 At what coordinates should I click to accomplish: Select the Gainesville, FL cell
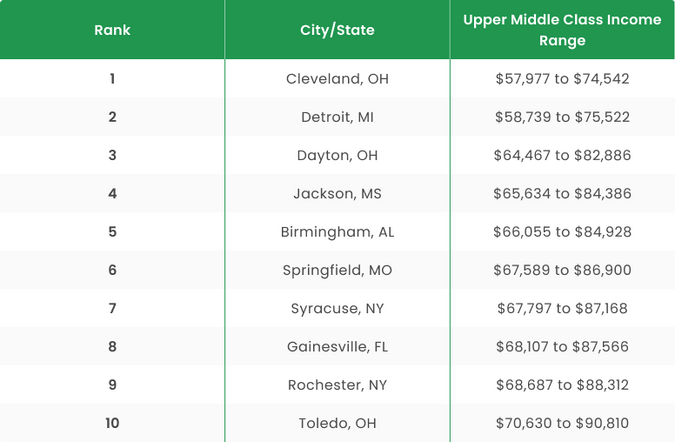[x=337, y=347]
